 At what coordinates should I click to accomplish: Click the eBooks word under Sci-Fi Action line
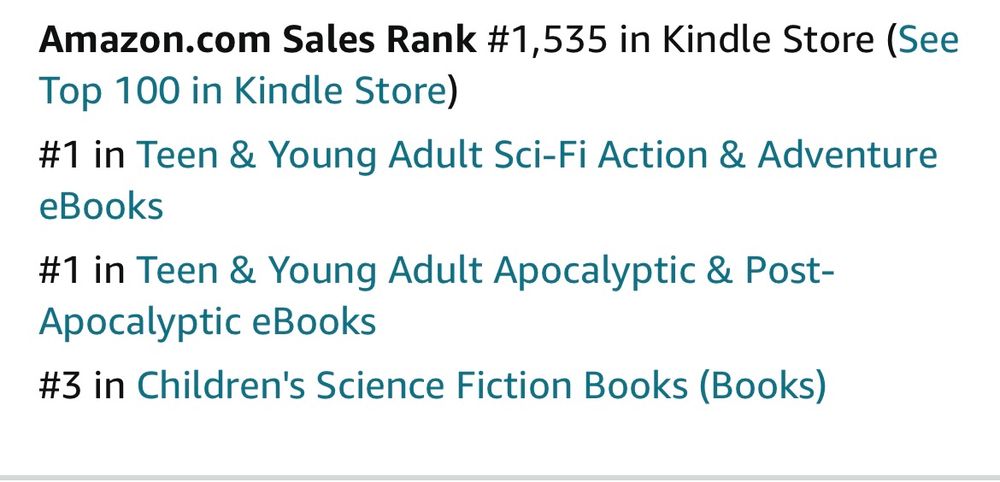[101, 206]
